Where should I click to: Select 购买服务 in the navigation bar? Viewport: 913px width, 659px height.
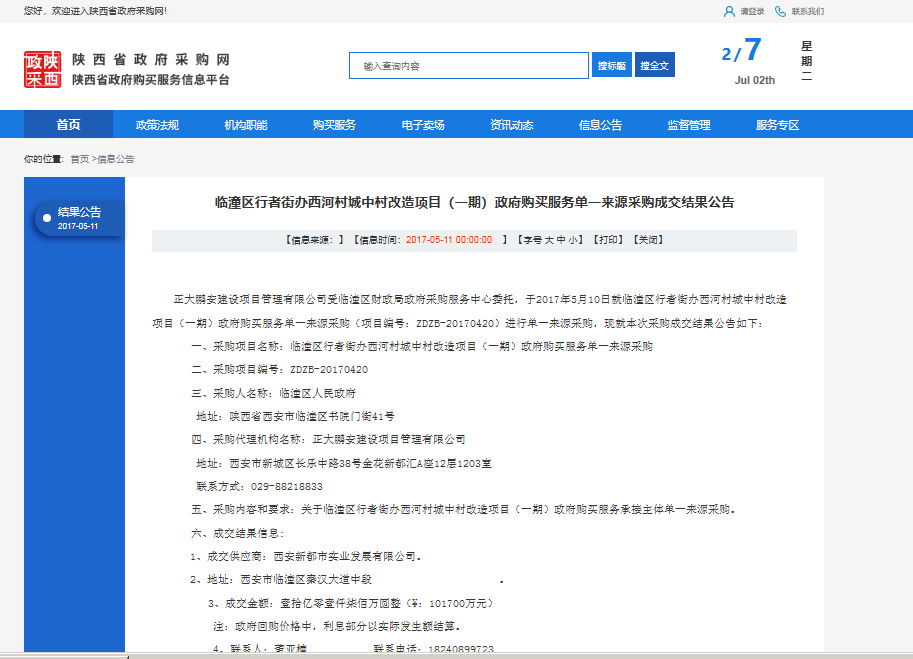[x=334, y=125]
